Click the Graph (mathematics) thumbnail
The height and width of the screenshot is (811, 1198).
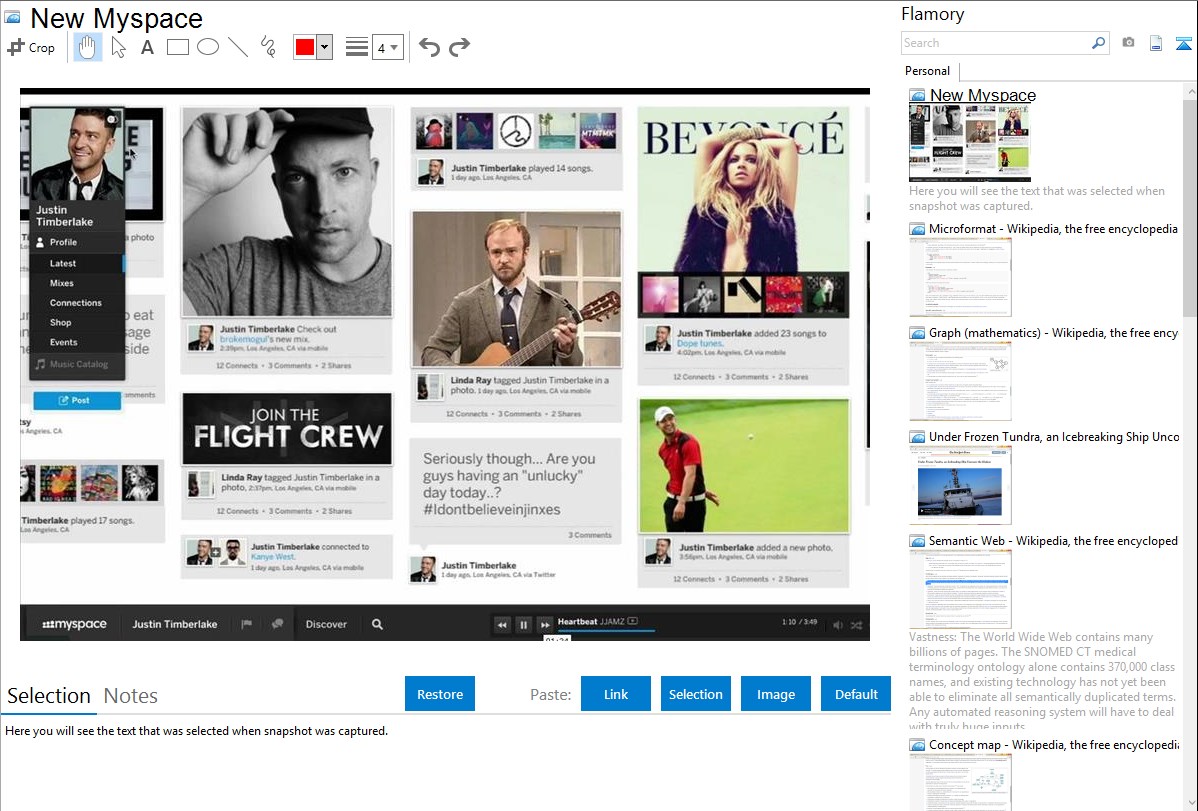coord(960,381)
